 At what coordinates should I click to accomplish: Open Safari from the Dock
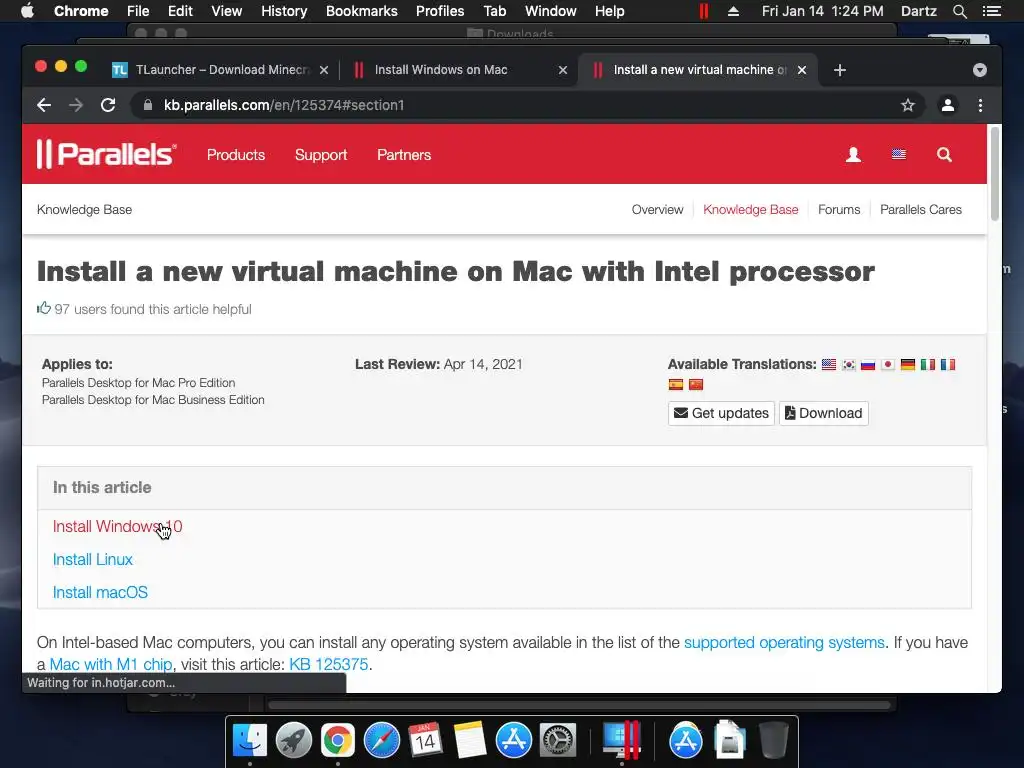pos(382,740)
